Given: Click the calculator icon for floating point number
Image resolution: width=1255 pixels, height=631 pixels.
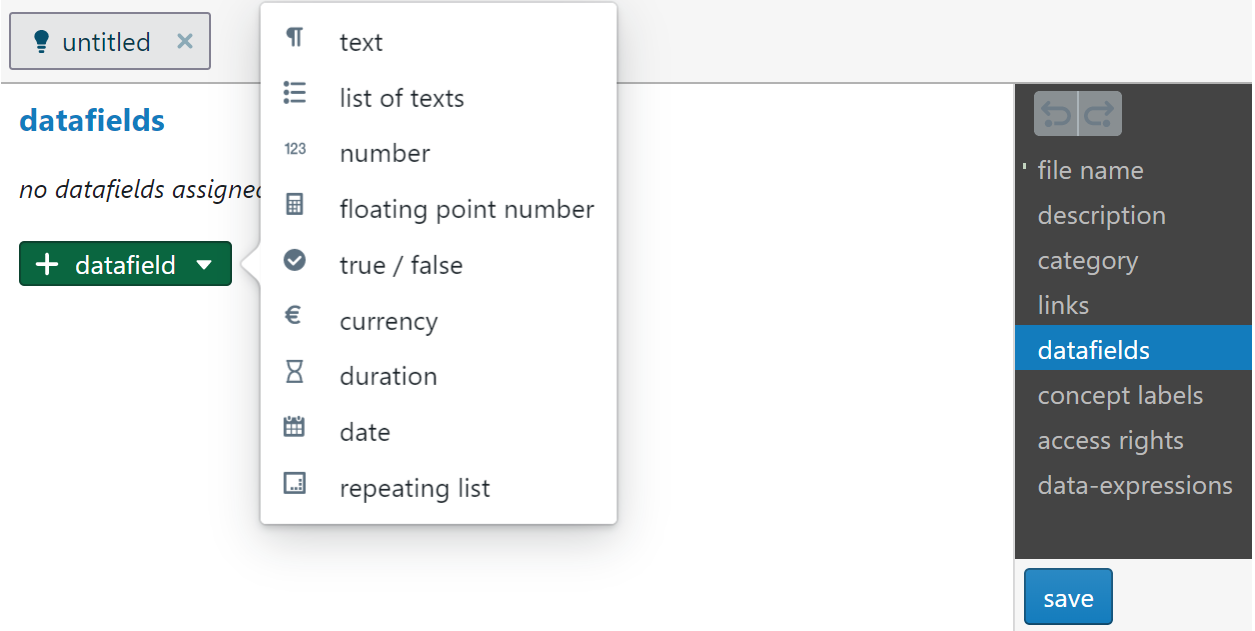Looking at the screenshot, I should (x=294, y=204).
